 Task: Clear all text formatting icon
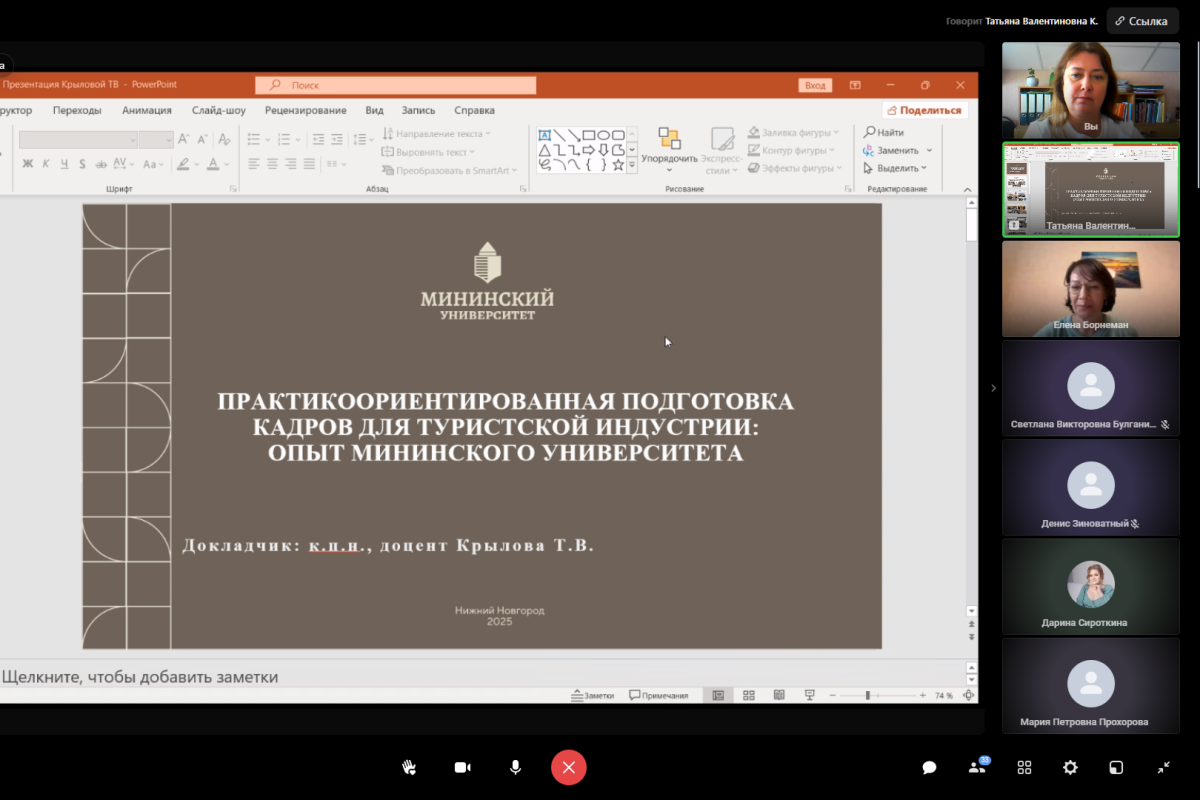[x=224, y=139]
